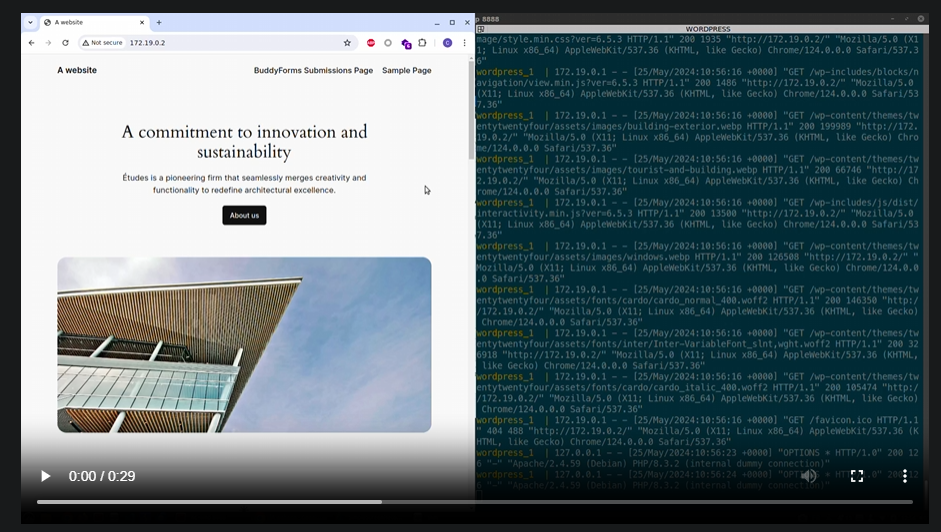Mute the video volume

808,477
